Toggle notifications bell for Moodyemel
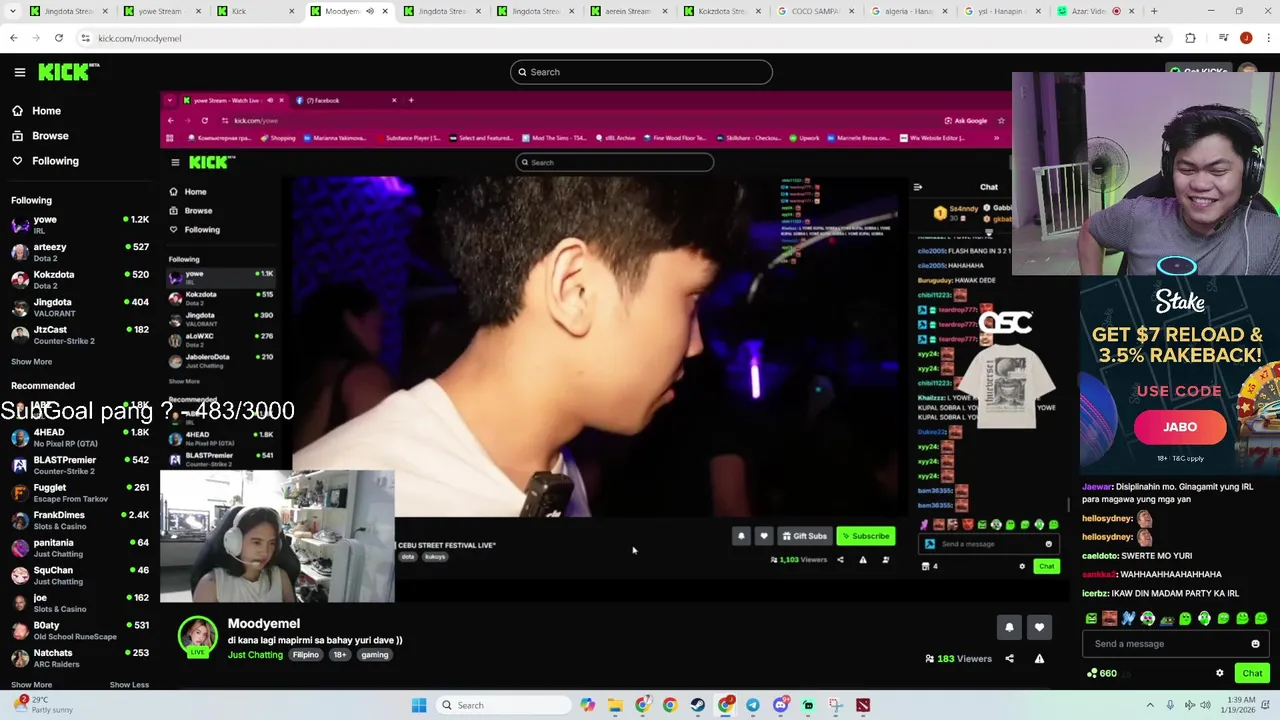The height and width of the screenshot is (720, 1280). 1009,627
